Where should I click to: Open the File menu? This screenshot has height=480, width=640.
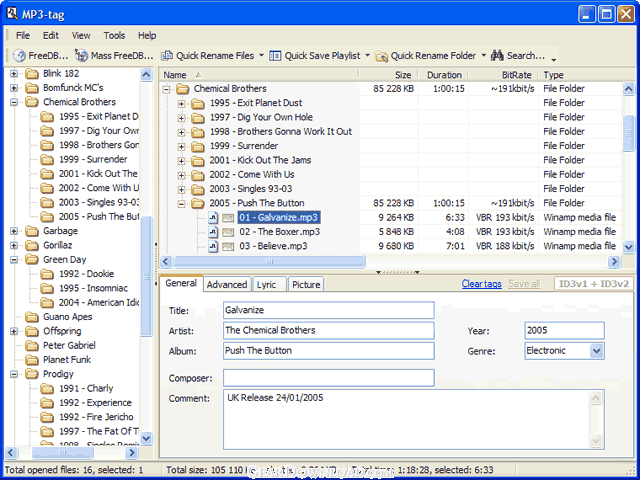pos(23,36)
